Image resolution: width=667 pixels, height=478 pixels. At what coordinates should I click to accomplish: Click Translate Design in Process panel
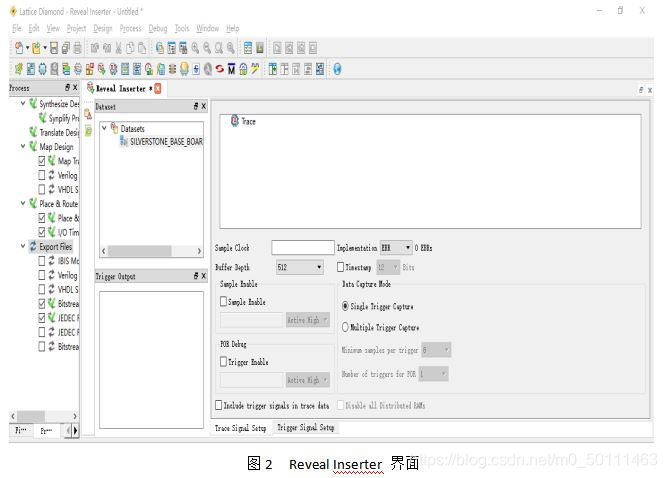coord(54,132)
